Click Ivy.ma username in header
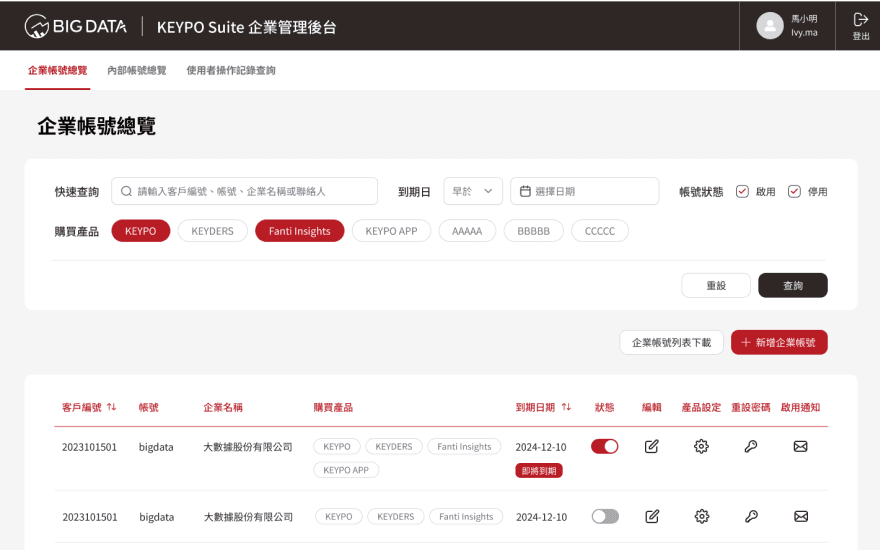The image size is (880, 550). [x=804, y=33]
